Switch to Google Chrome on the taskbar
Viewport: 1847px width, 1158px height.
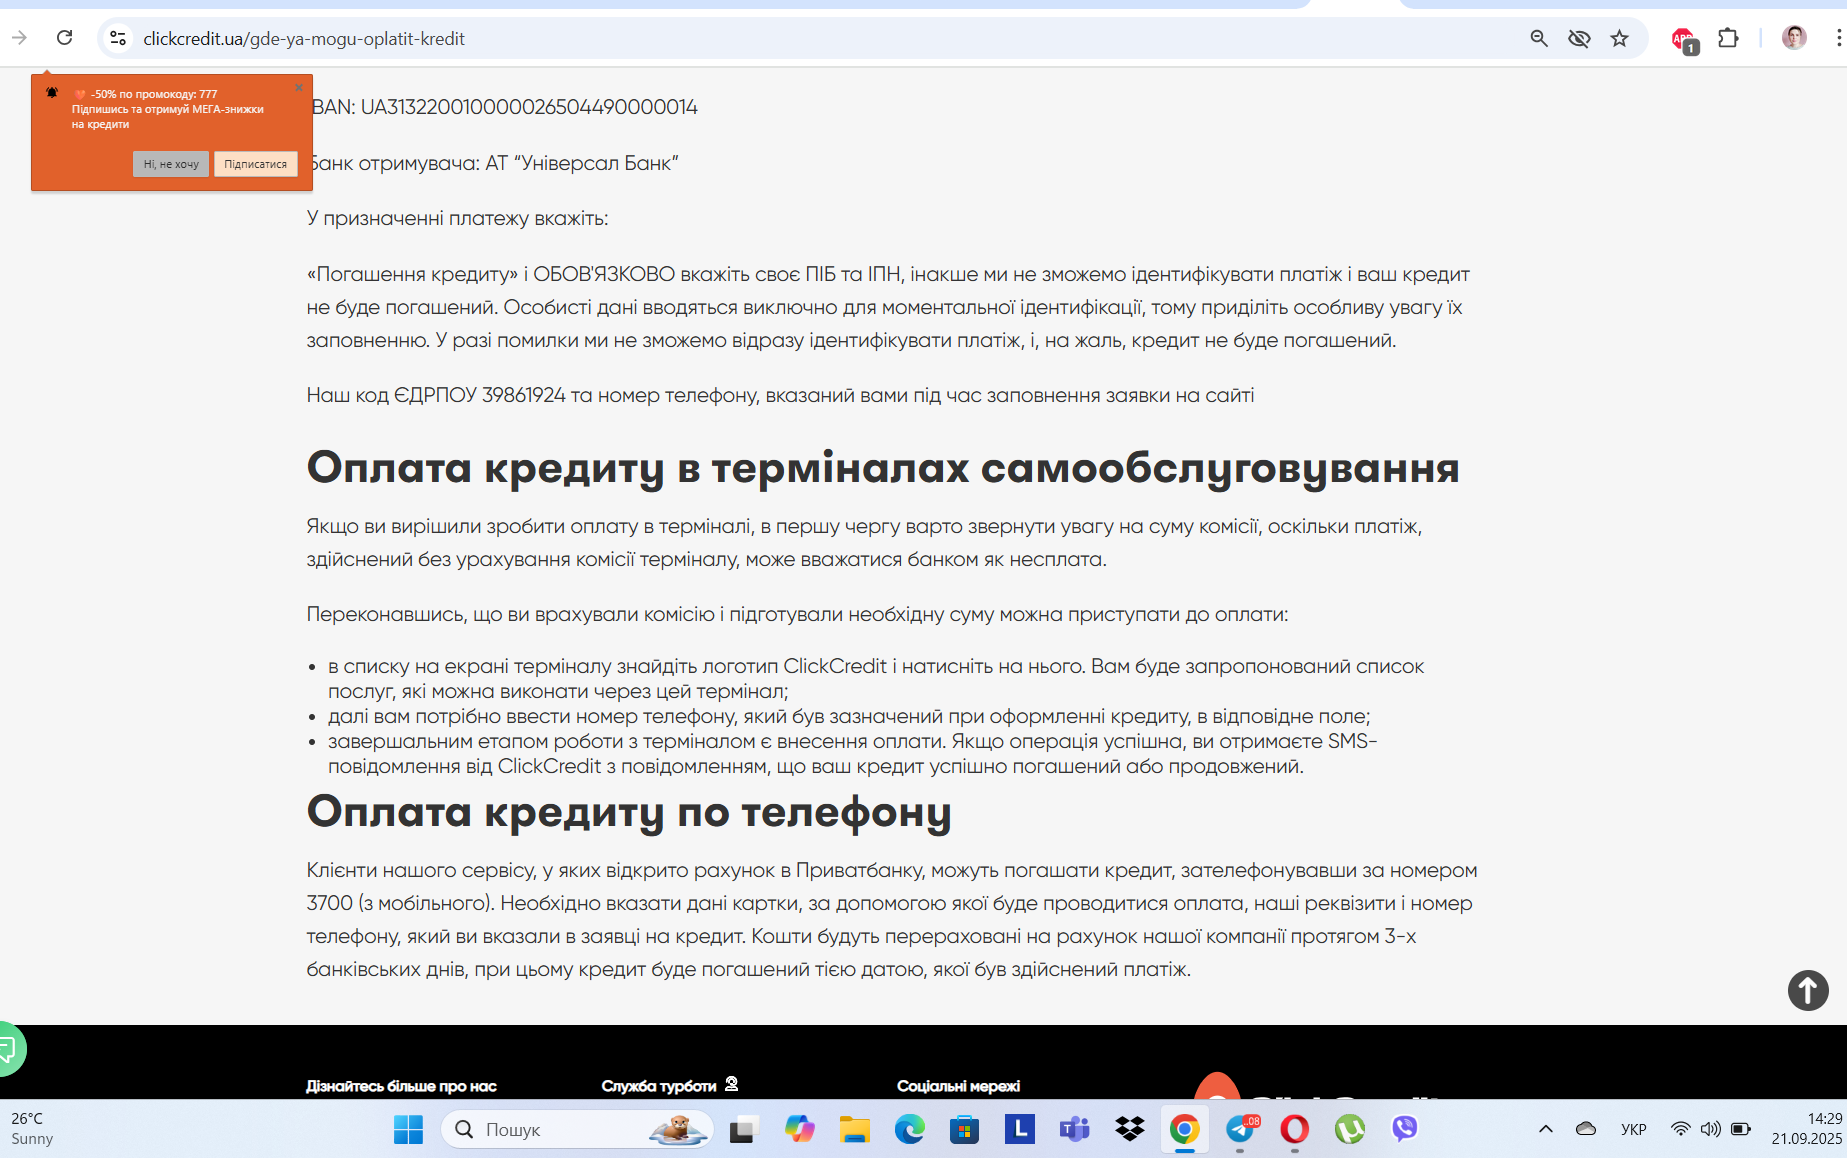click(x=1184, y=1130)
